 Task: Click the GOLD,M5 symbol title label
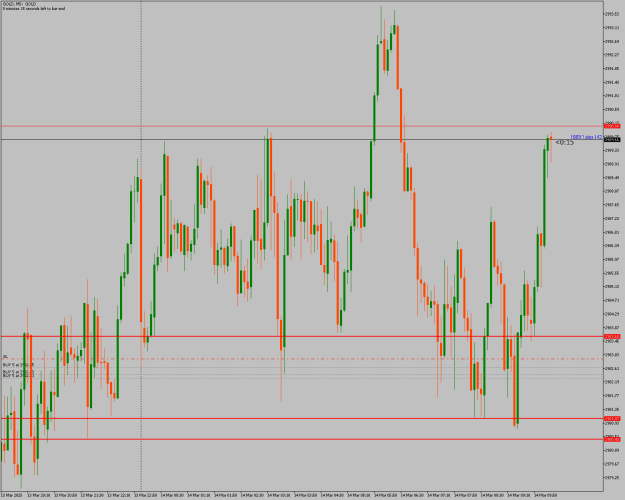click(x=19, y=4)
